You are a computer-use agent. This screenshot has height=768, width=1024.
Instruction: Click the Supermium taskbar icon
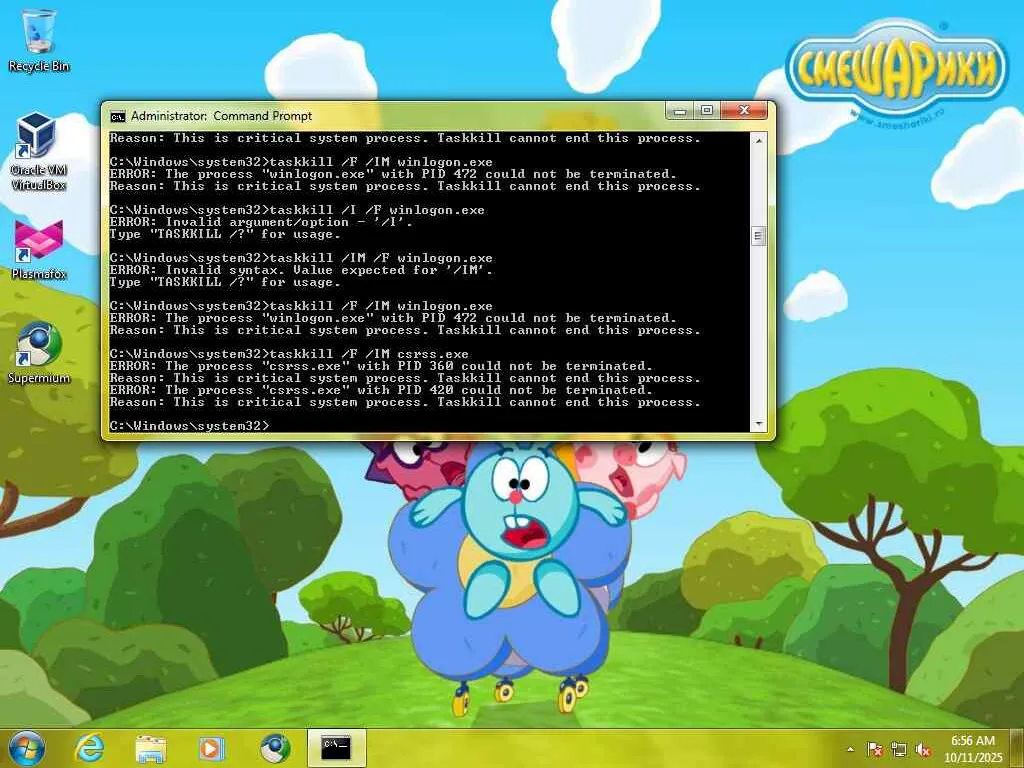point(274,748)
